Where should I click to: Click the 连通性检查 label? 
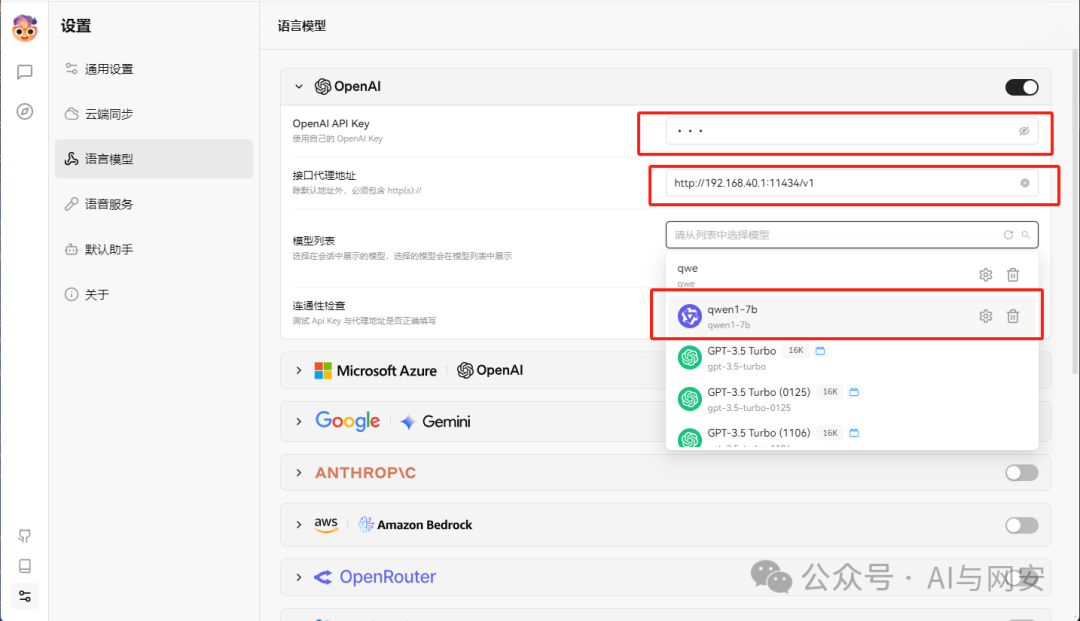coord(319,306)
